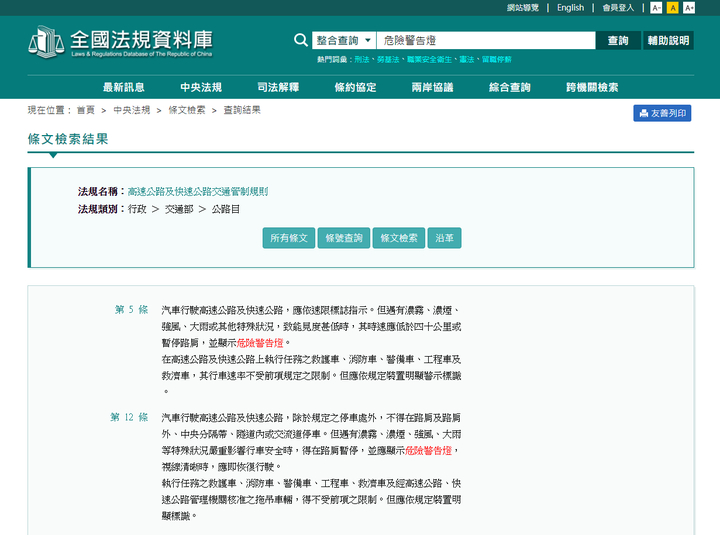Image resolution: width=720 pixels, height=535 pixels.
Task: Open the 第 5 條 article link
Action: 131,310
